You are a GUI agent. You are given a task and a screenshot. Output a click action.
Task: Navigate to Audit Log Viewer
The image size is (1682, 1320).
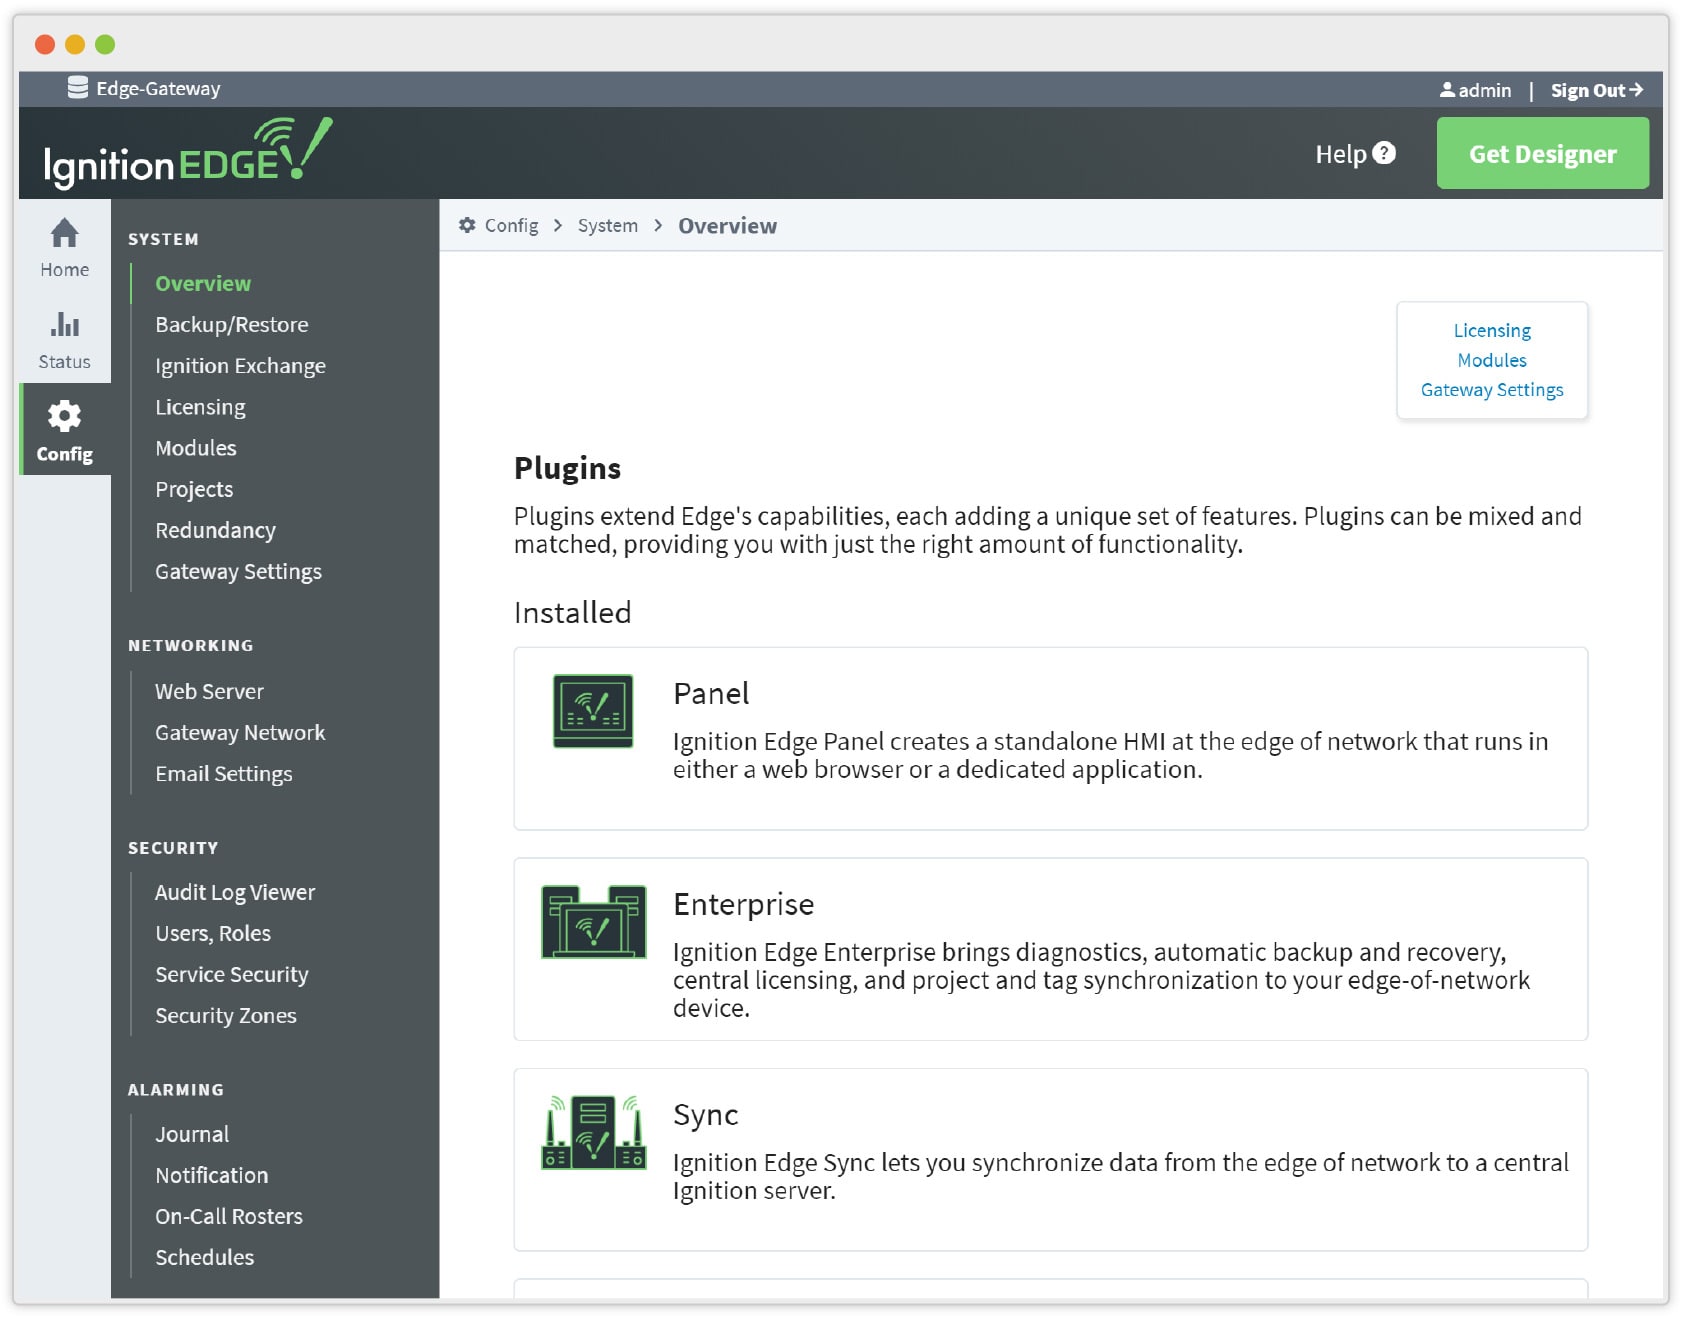point(235,892)
